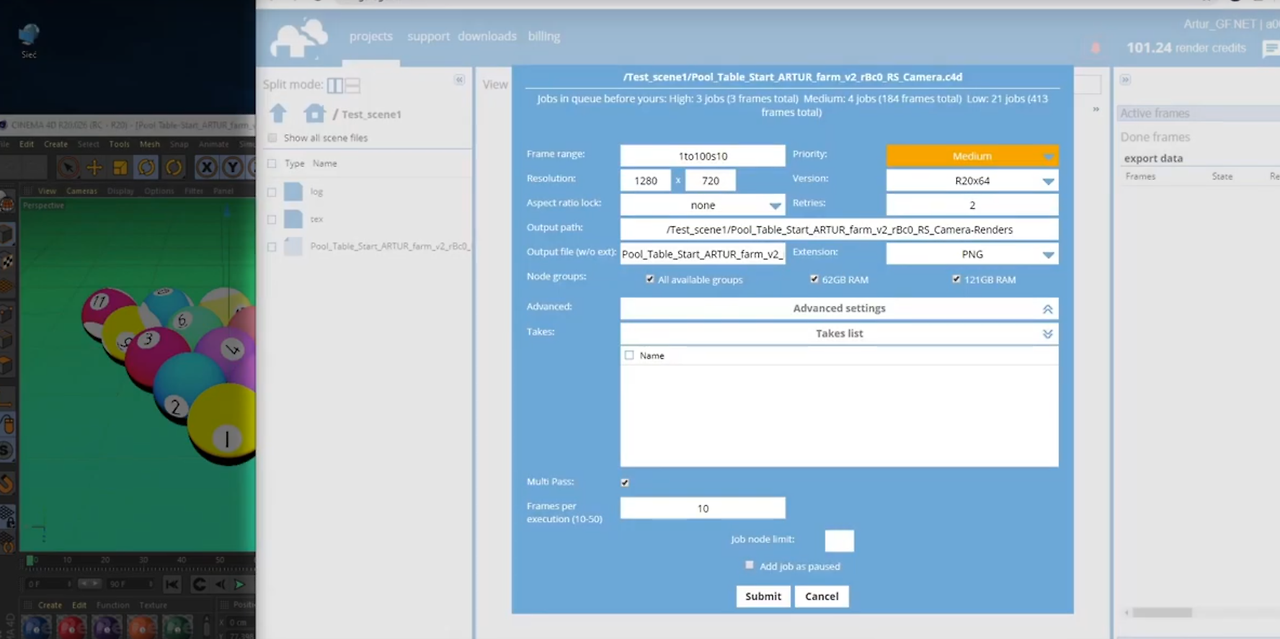Open the chat message icon top right
This screenshot has height=639, width=1280.
[x=1270, y=48]
